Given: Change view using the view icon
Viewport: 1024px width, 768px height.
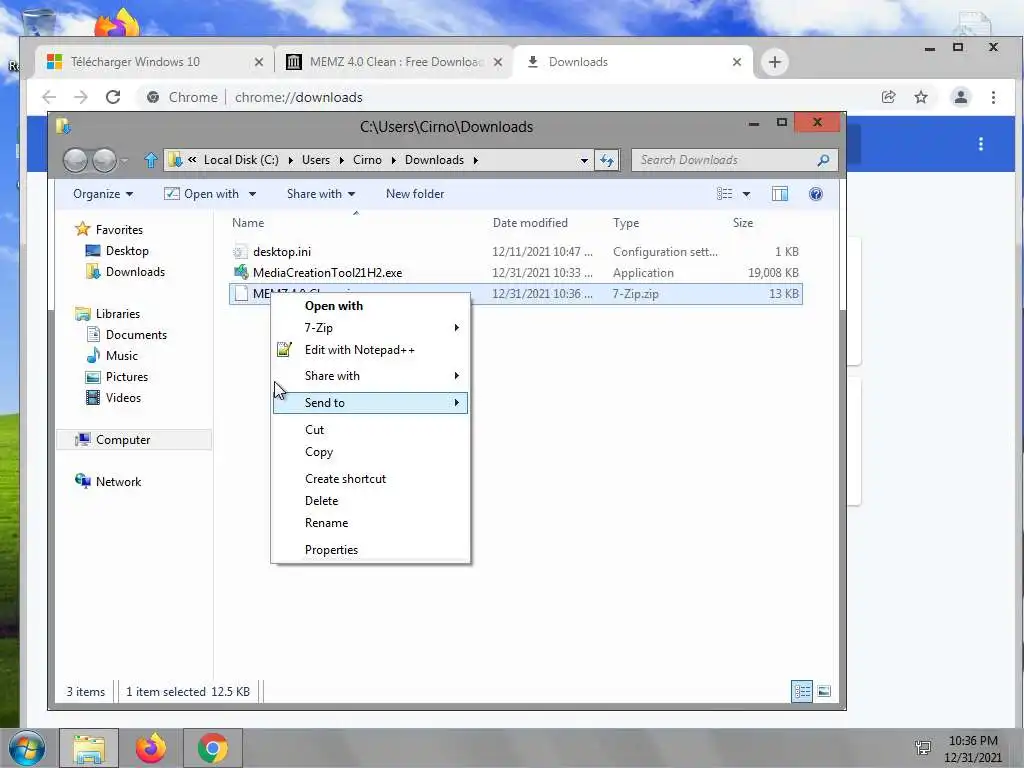Looking at the screenshot, I should tap(724, 194).
